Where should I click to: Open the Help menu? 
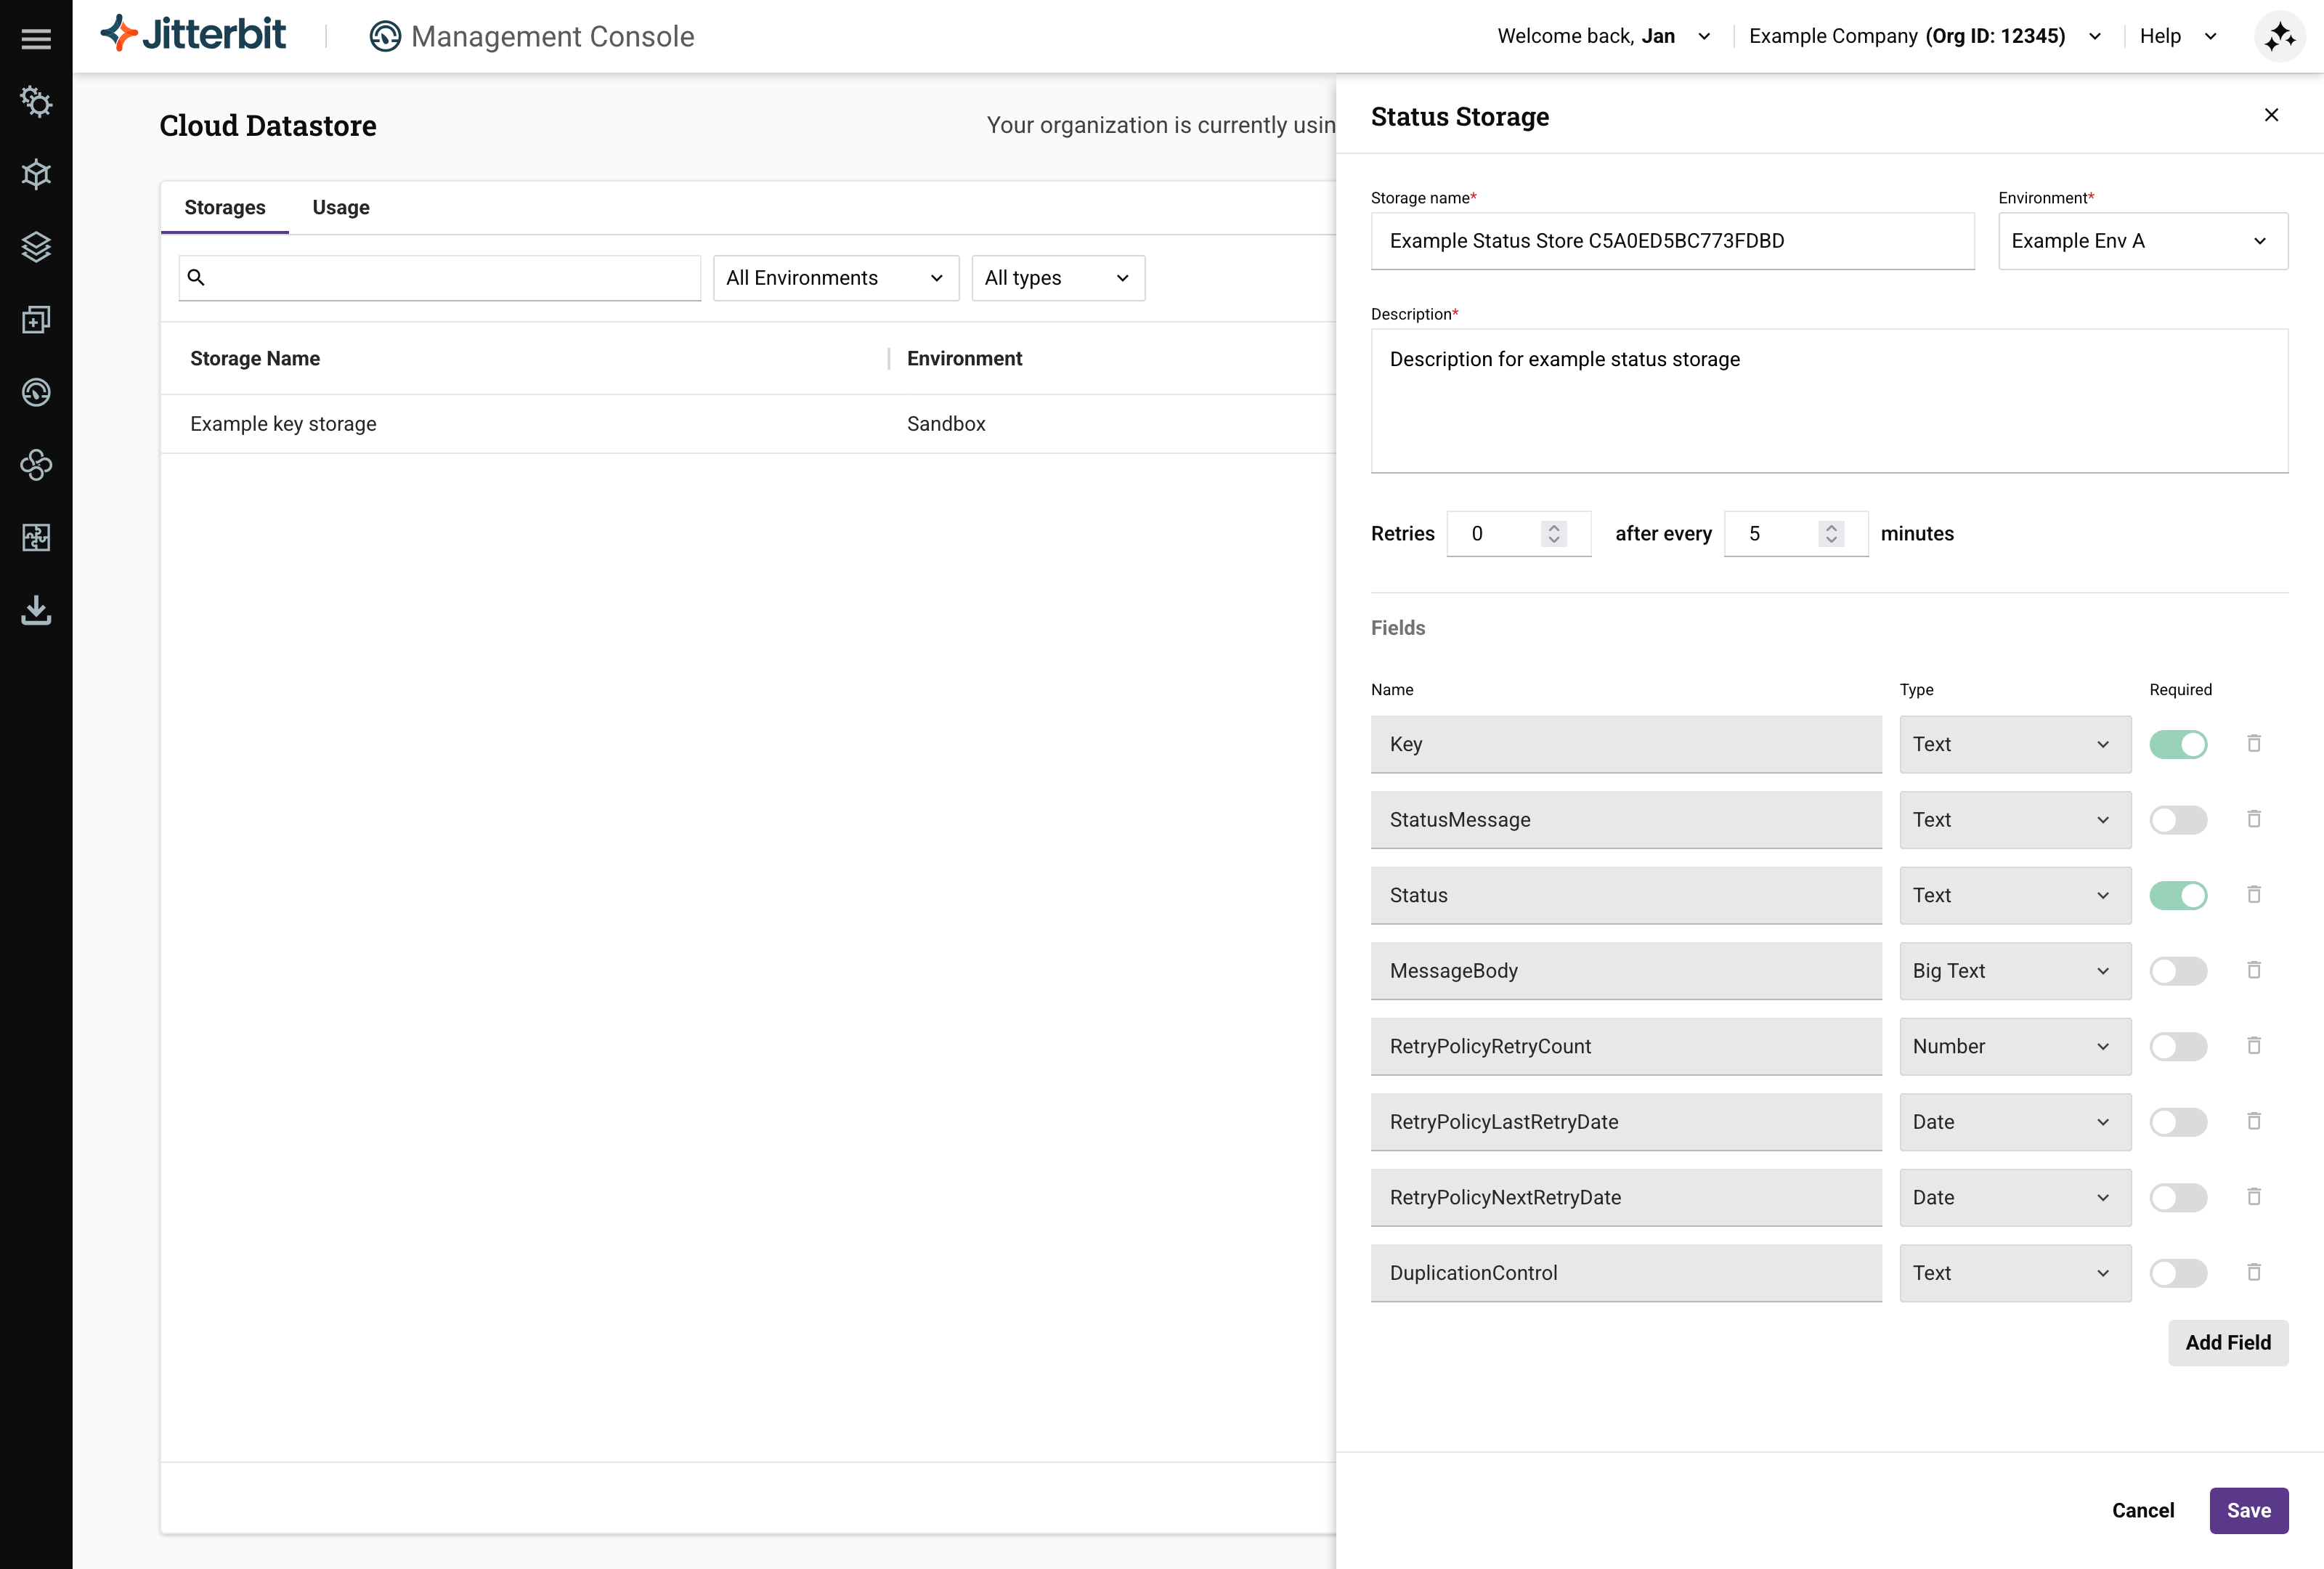[2177, 36]
